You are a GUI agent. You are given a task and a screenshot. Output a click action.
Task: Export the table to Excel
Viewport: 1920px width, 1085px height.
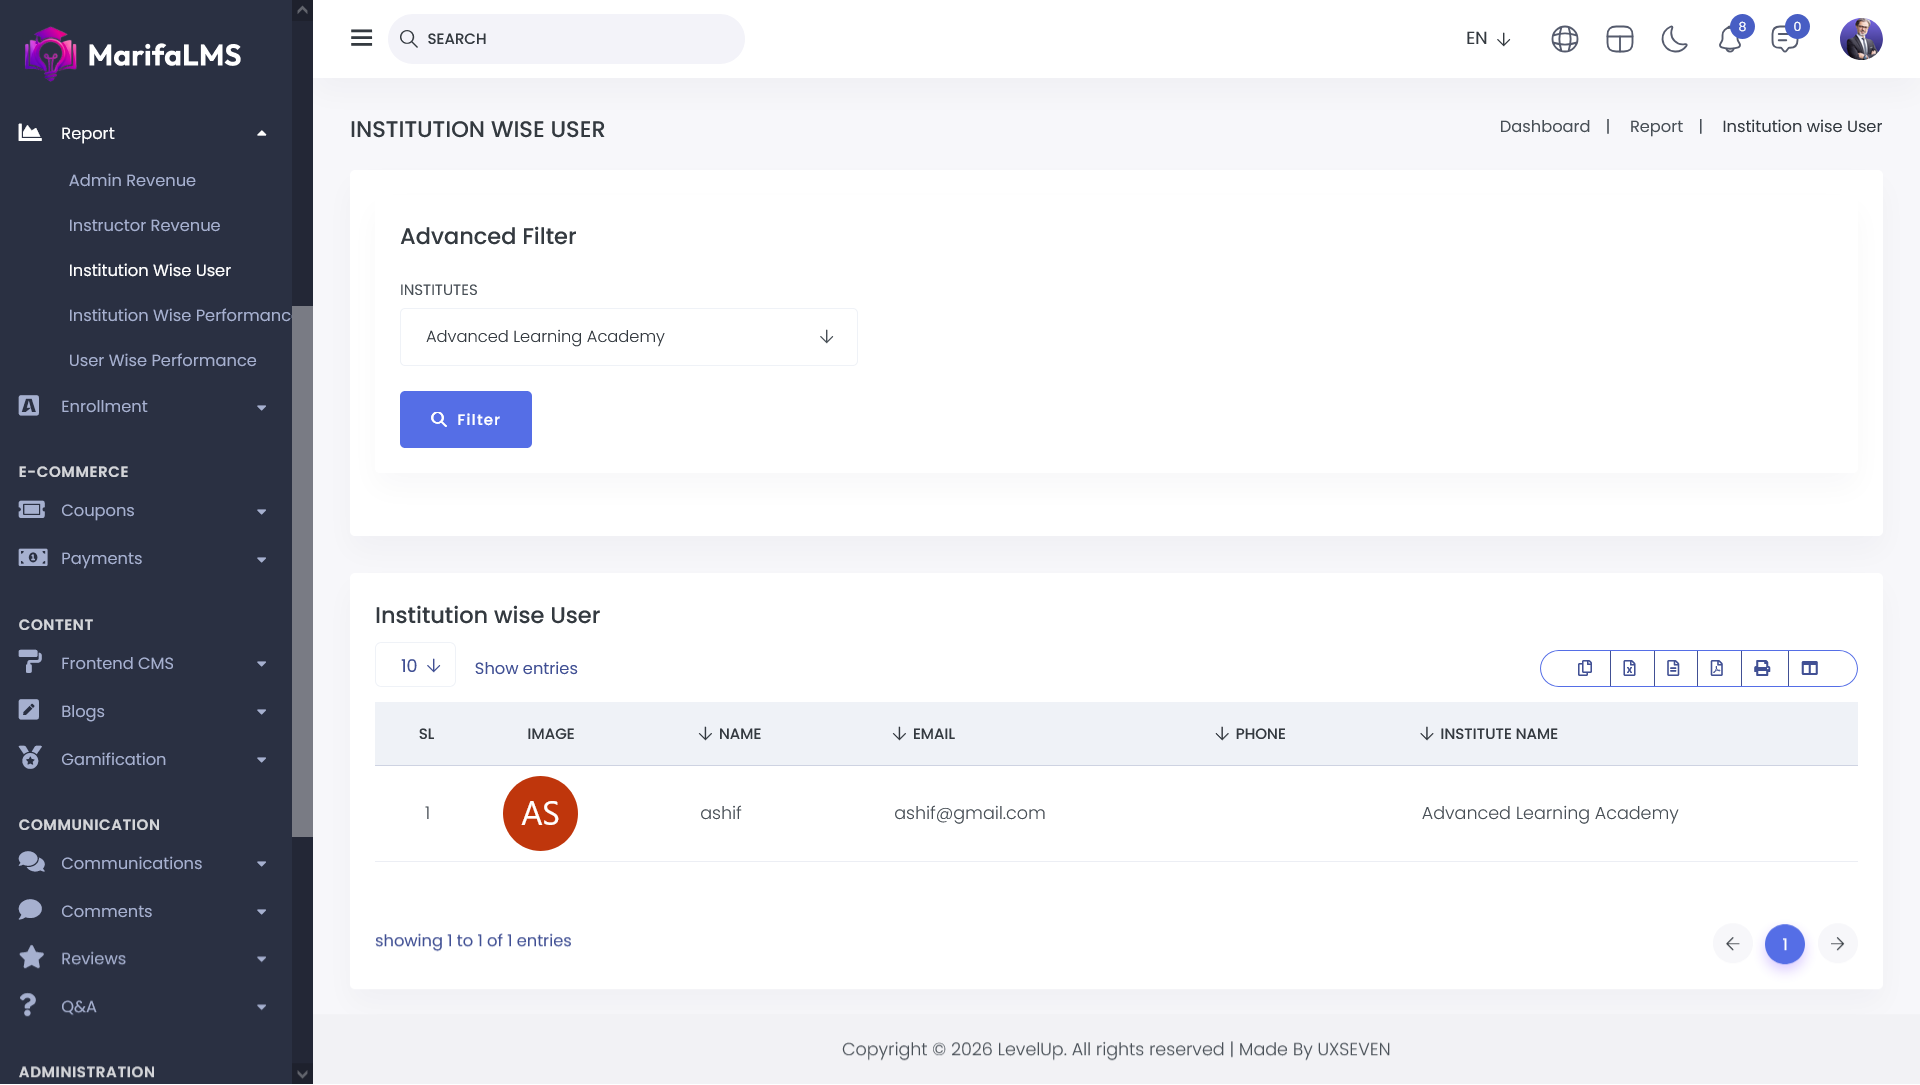click(1630, 668)
